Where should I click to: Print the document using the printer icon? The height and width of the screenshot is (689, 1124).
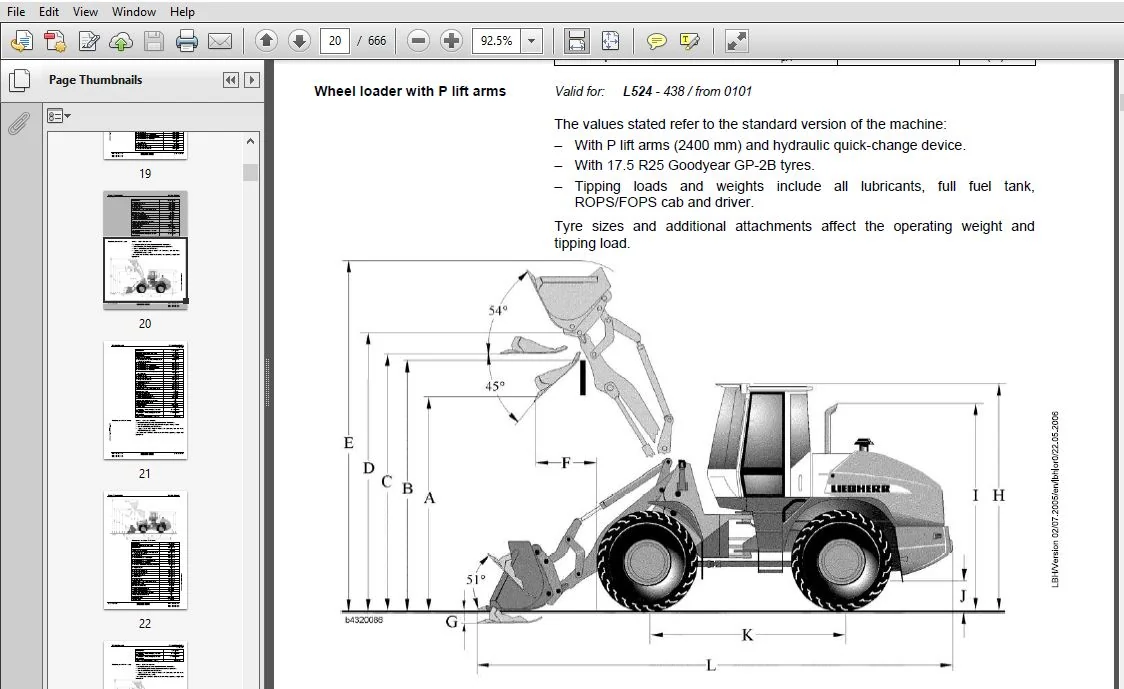pos(186,41)
